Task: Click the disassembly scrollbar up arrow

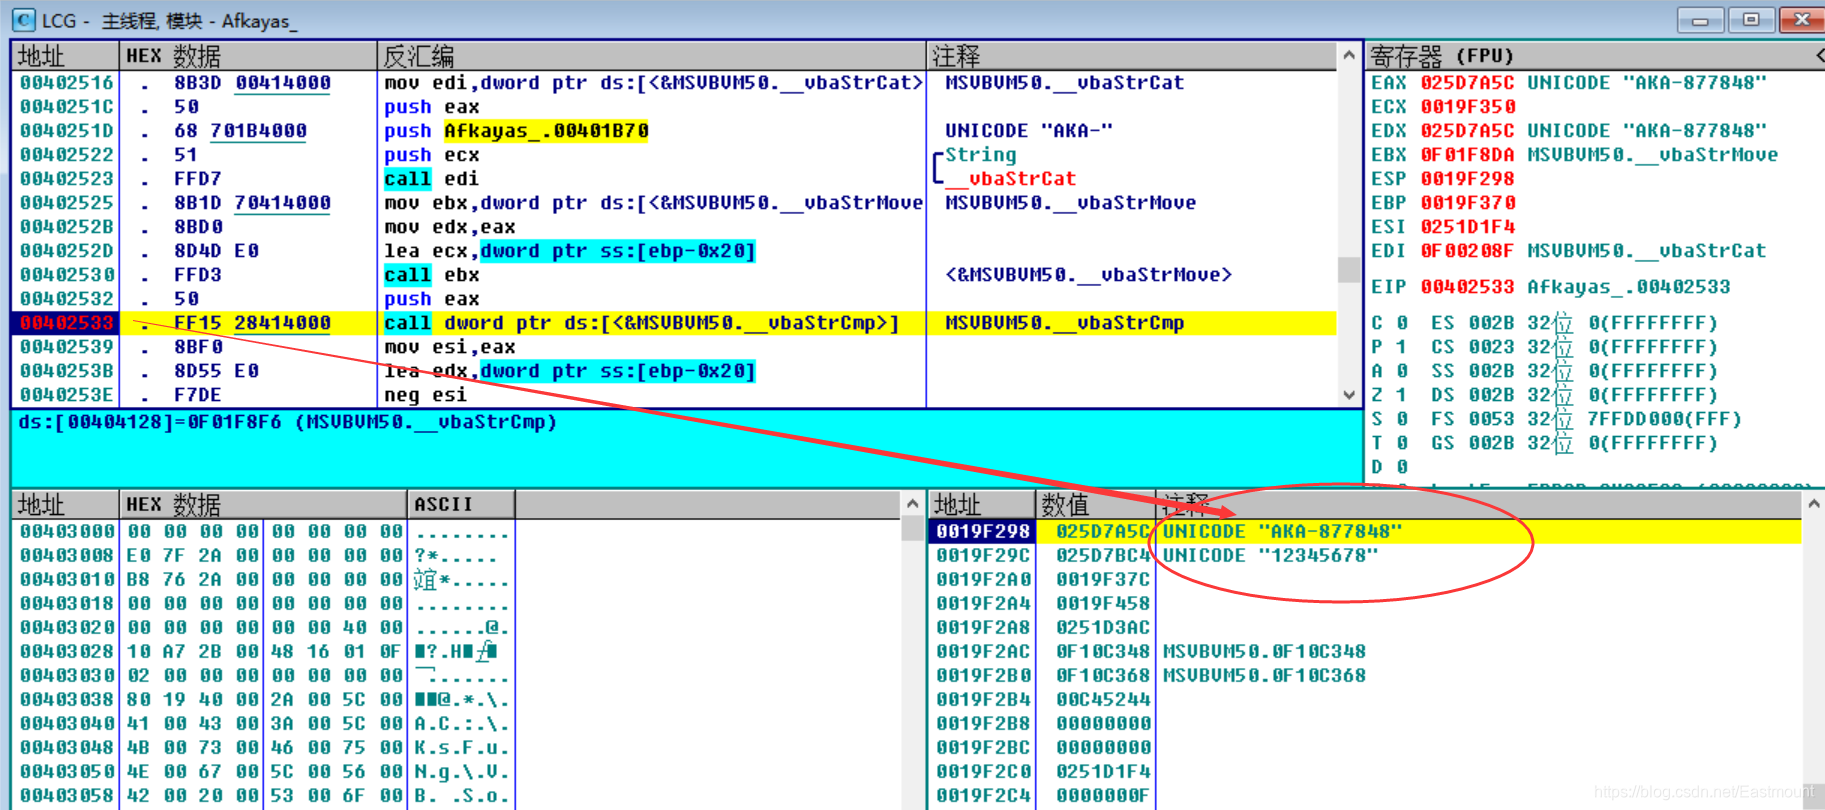Action: pos(1349,56)
